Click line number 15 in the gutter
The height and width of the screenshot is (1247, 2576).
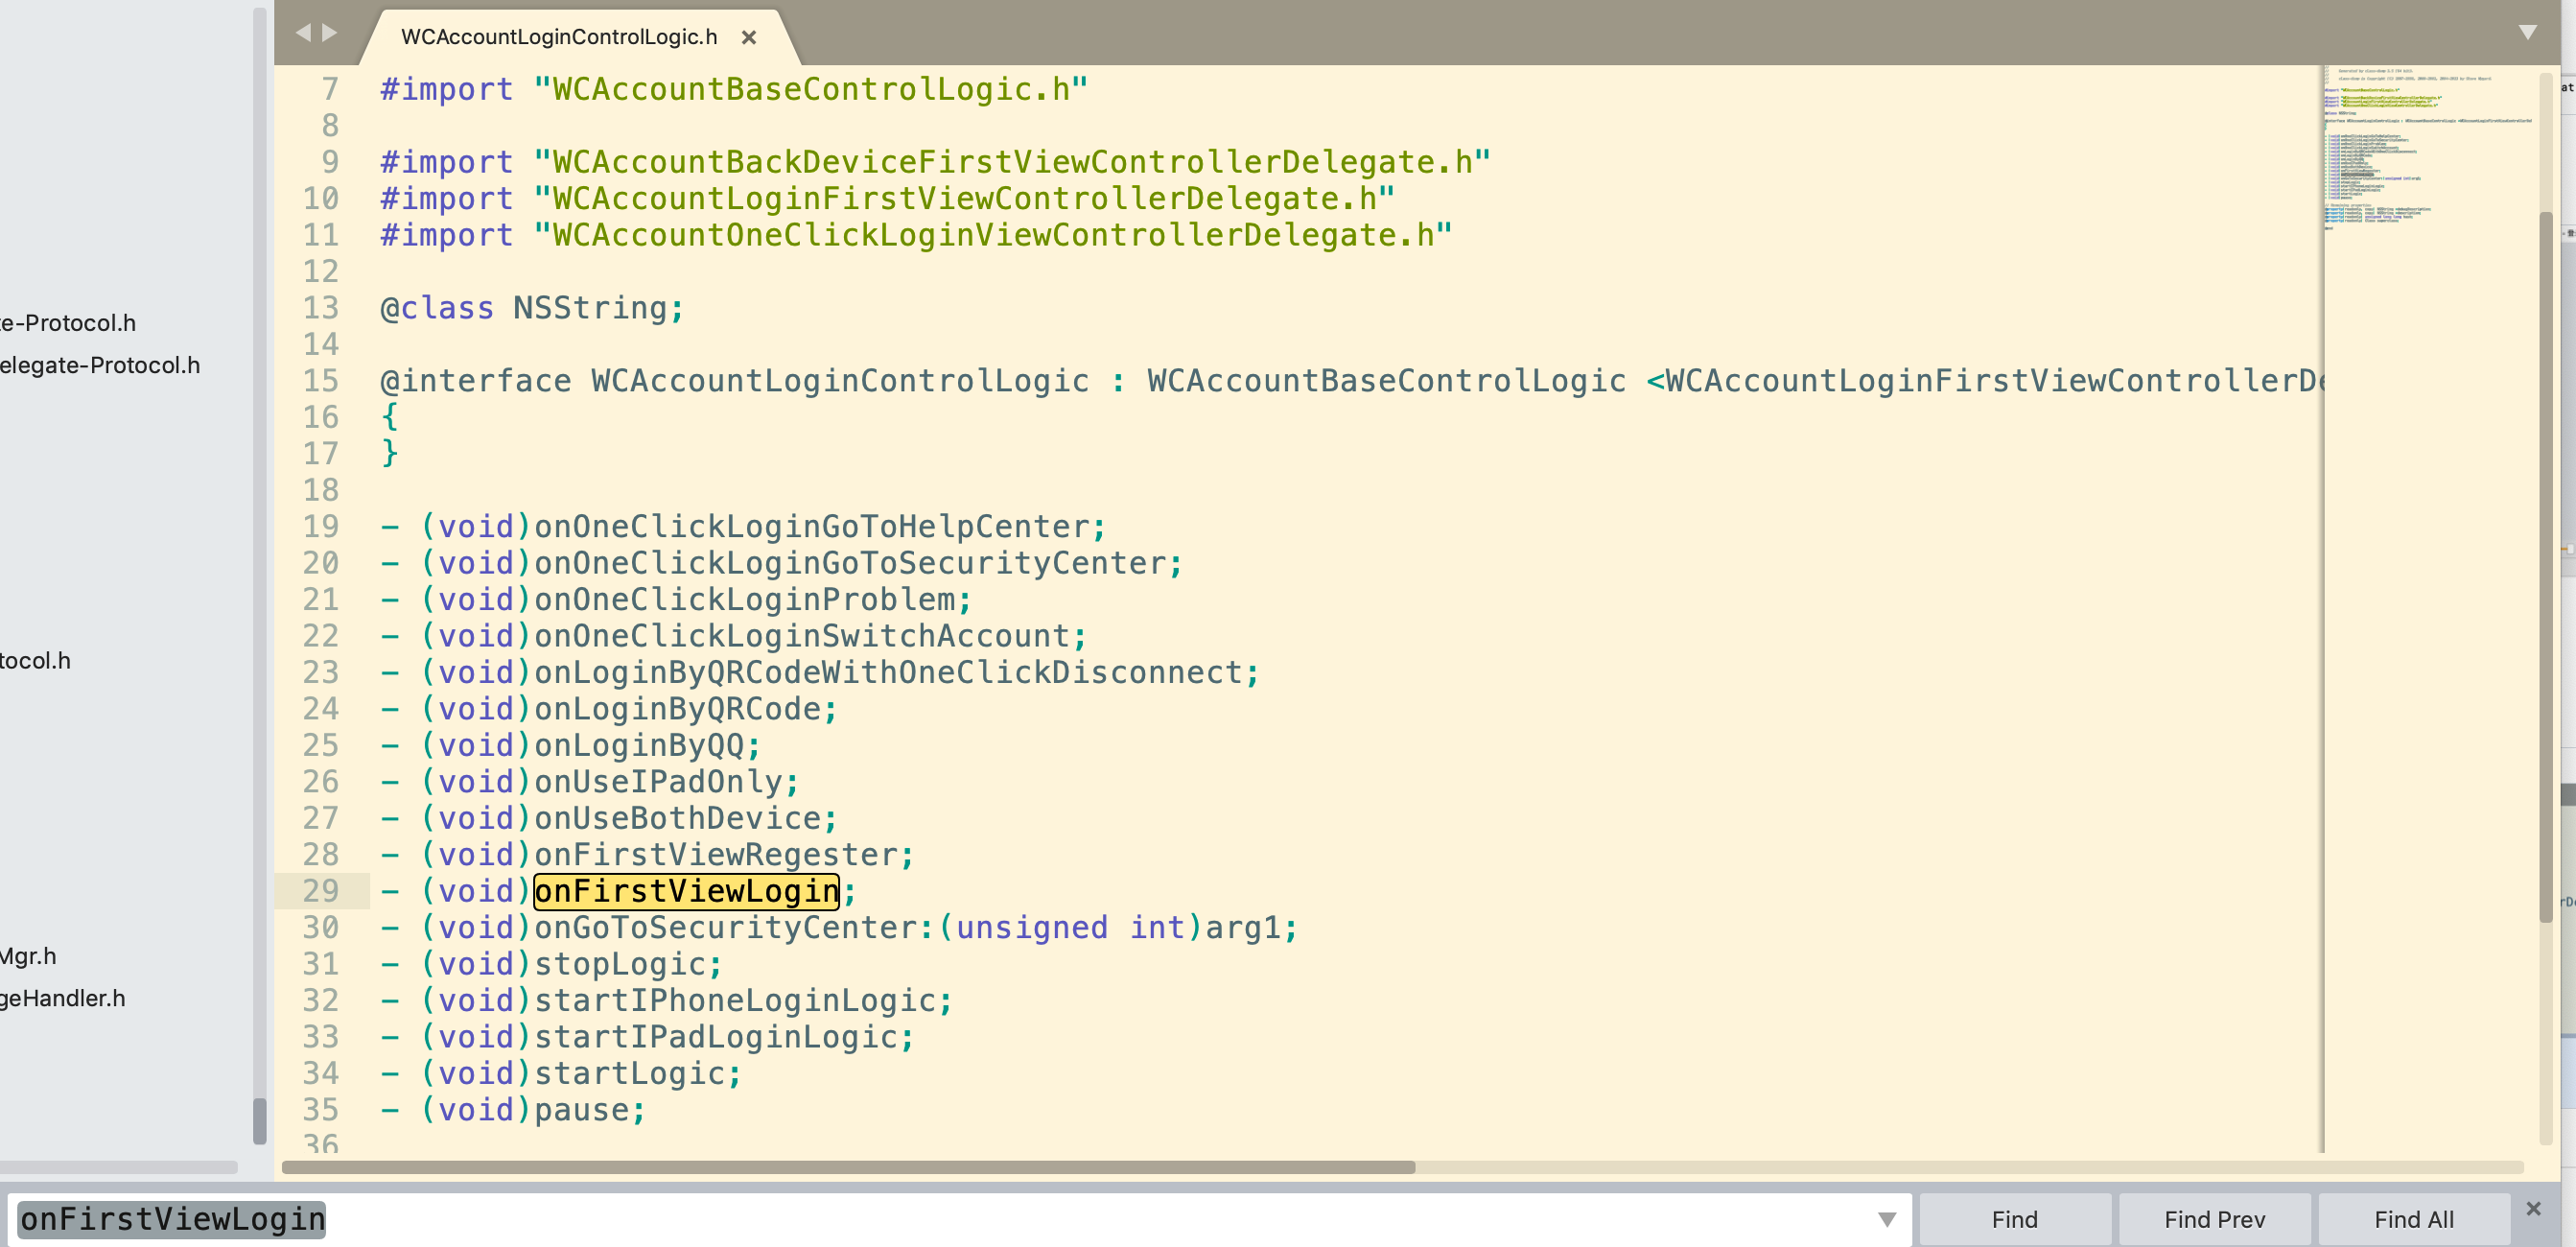pyautogui.click(x=321, y=381)
